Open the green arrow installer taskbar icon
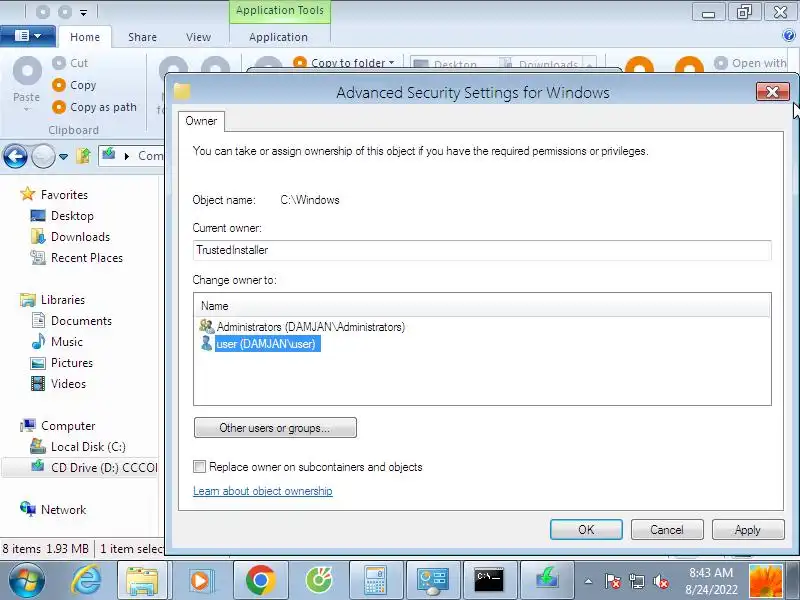 tap(547, 580)
